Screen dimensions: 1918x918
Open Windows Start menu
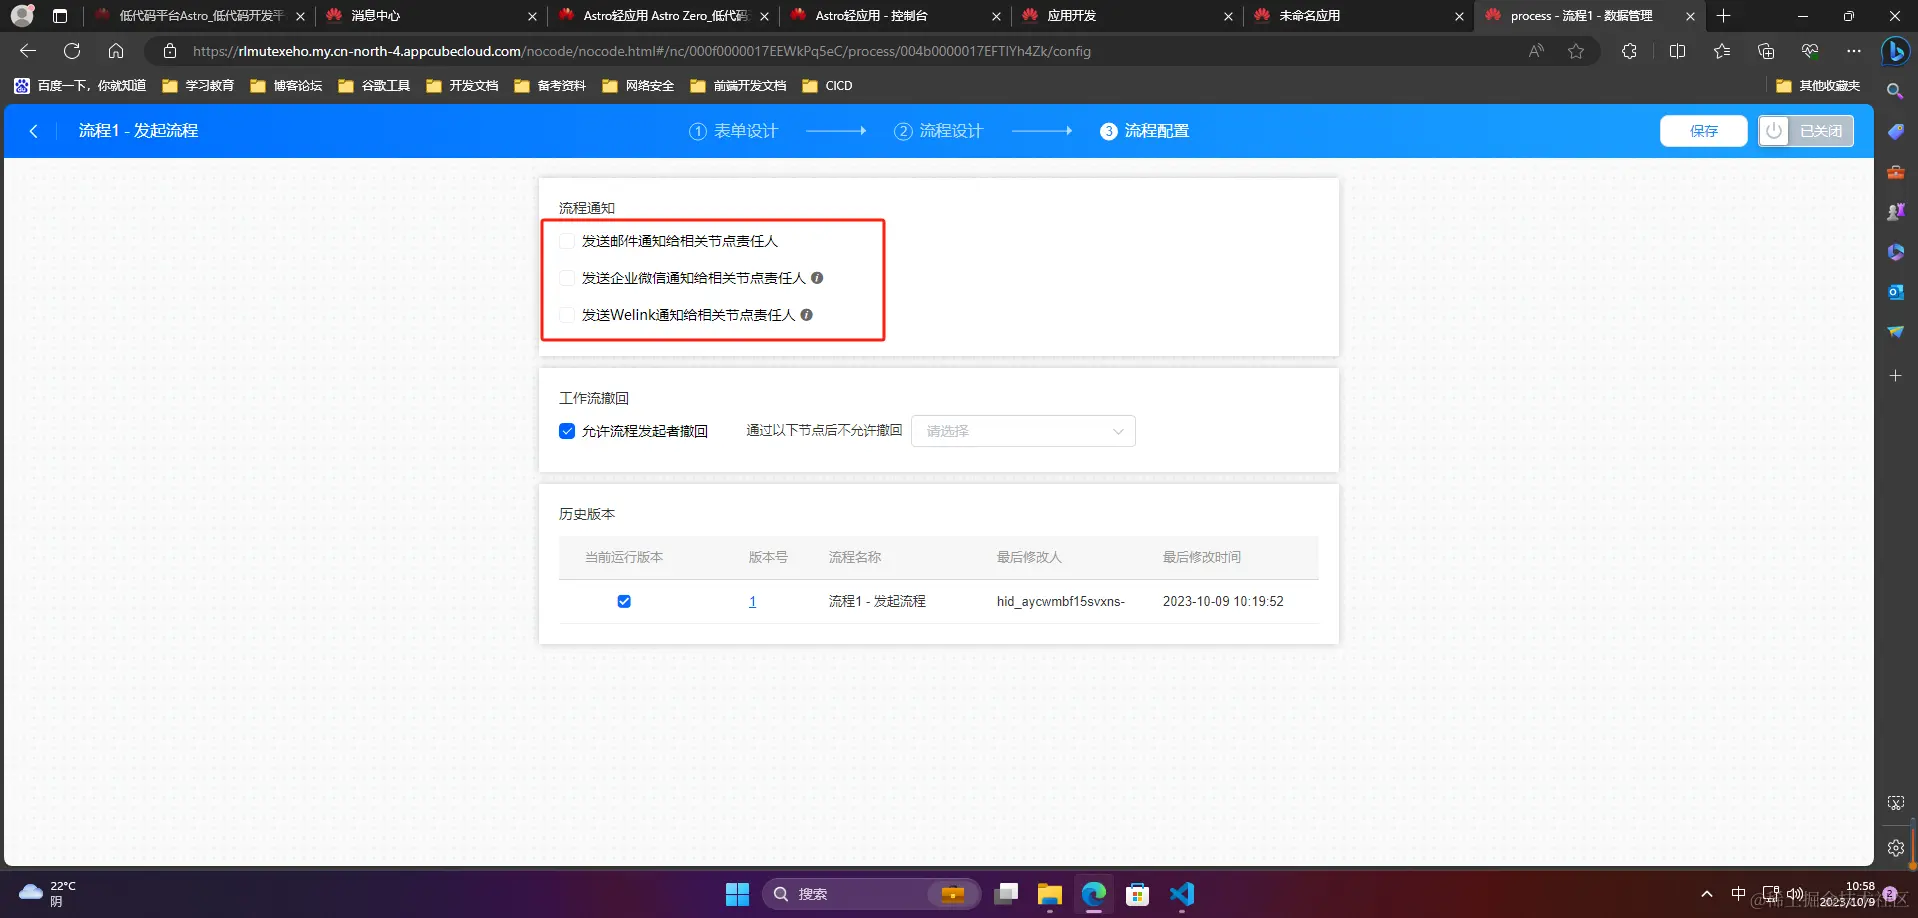pos(737,894)
